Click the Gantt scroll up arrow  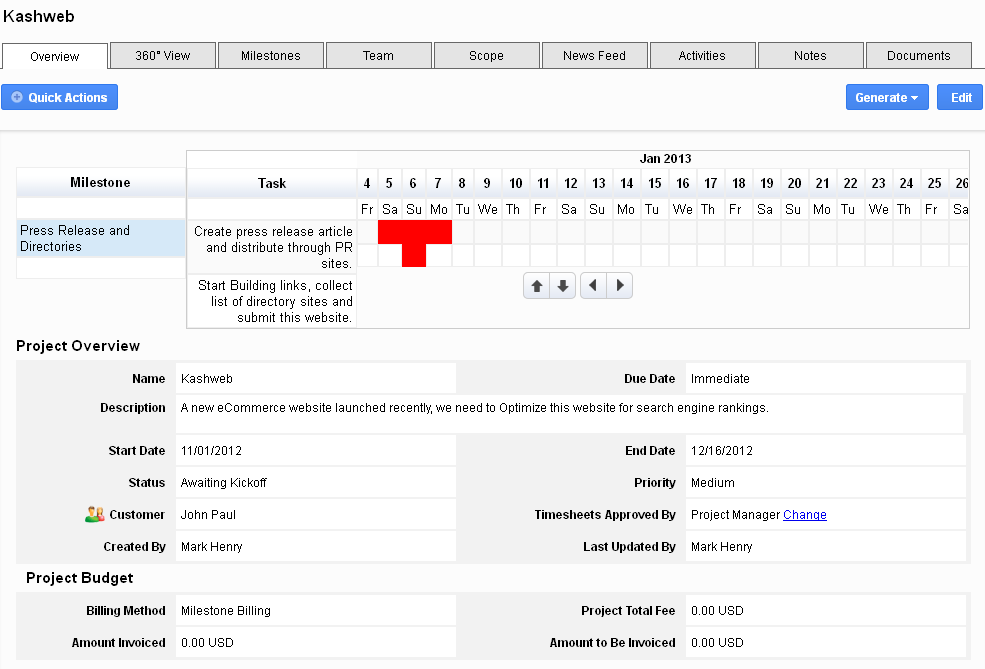(x=537, y=286)
